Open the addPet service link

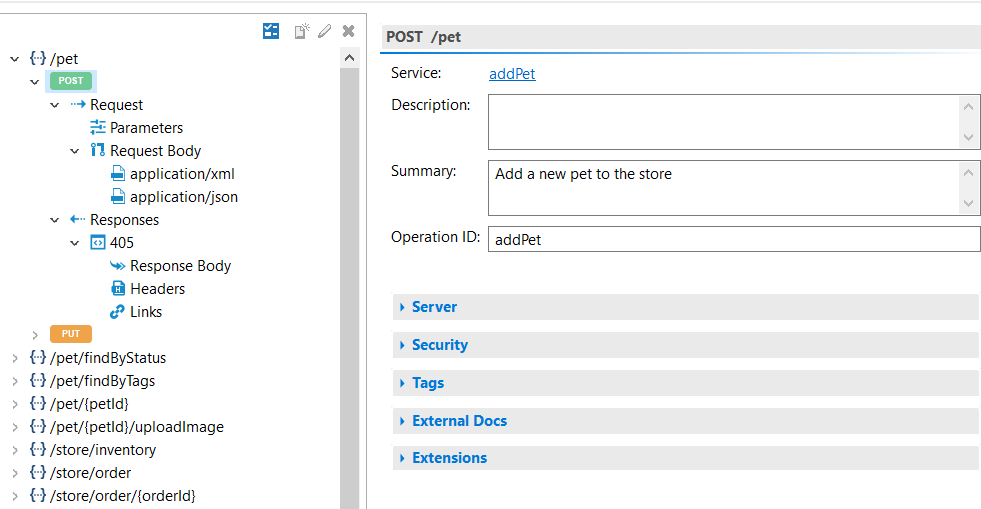click(x=512, y=73)
